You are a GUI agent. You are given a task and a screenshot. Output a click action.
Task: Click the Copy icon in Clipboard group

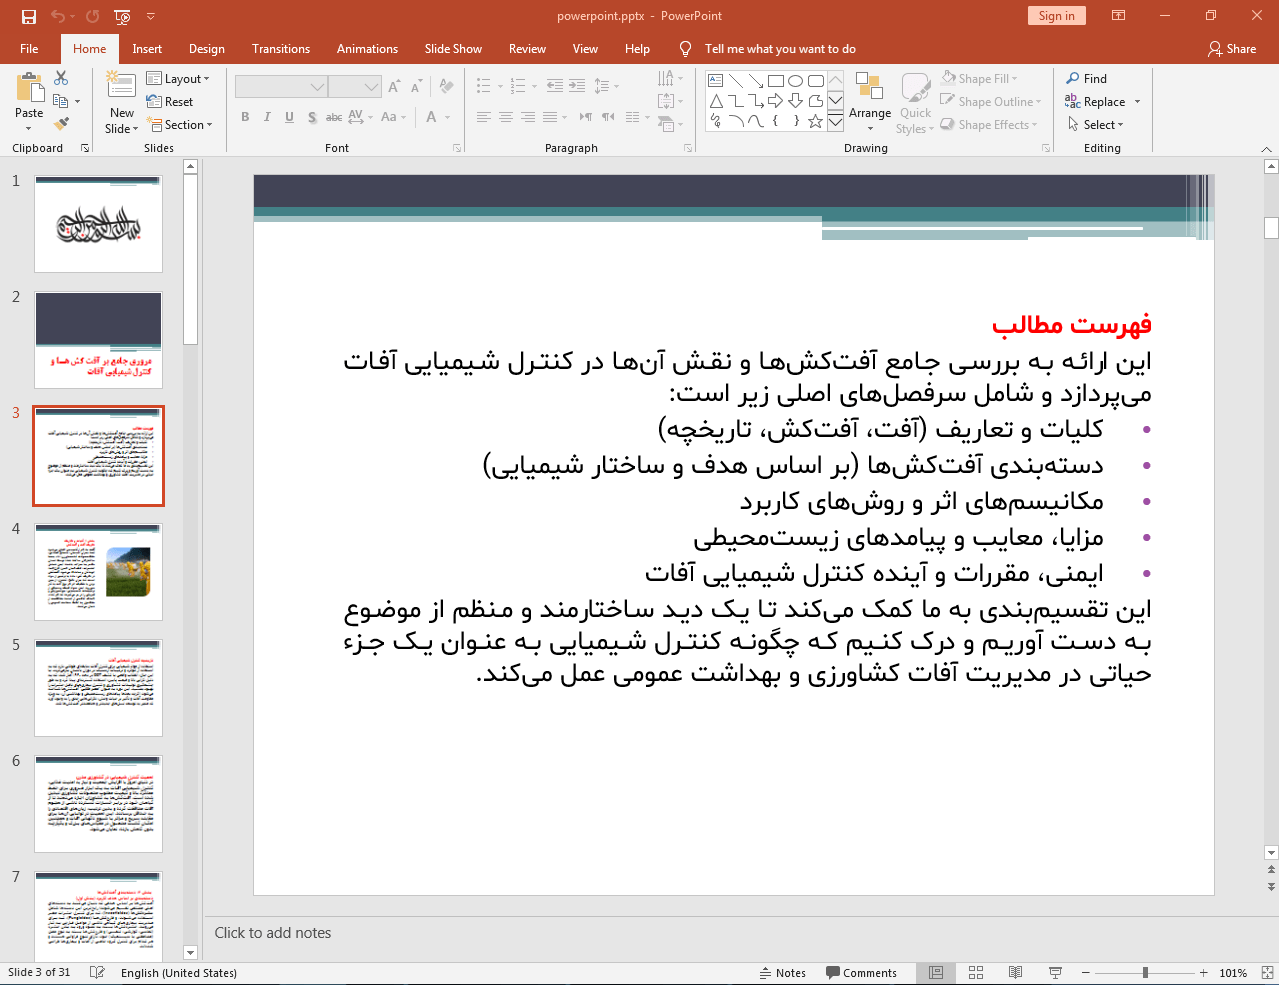coord(61,101)
